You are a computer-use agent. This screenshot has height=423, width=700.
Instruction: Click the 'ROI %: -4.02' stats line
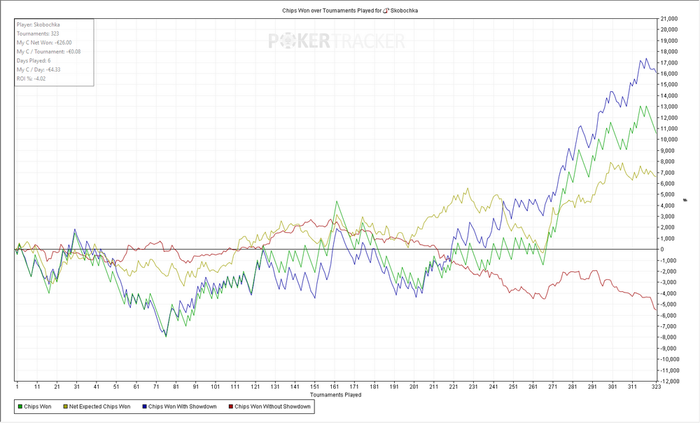[31, 79]
